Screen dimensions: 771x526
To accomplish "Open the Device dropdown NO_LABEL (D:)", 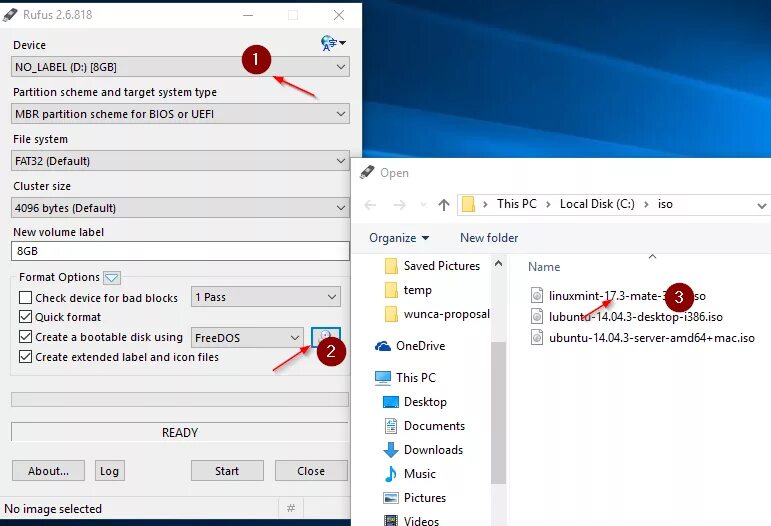I will tap(180, 67).
